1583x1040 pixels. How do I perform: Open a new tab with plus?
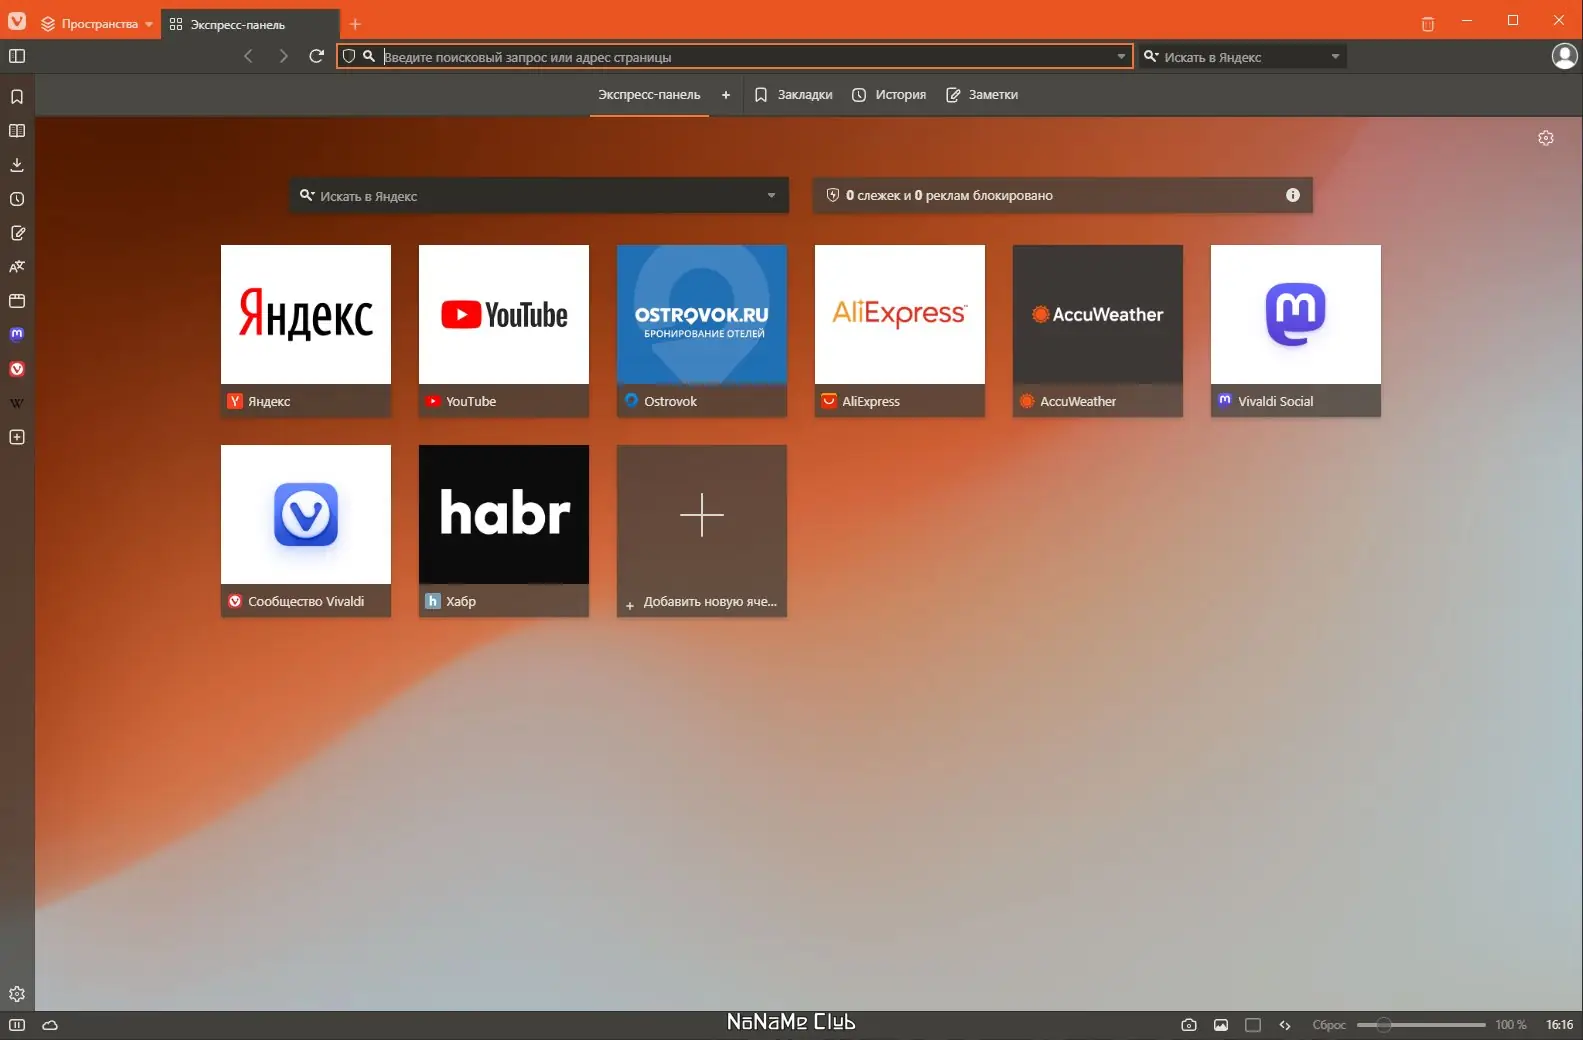coord(355,24)
